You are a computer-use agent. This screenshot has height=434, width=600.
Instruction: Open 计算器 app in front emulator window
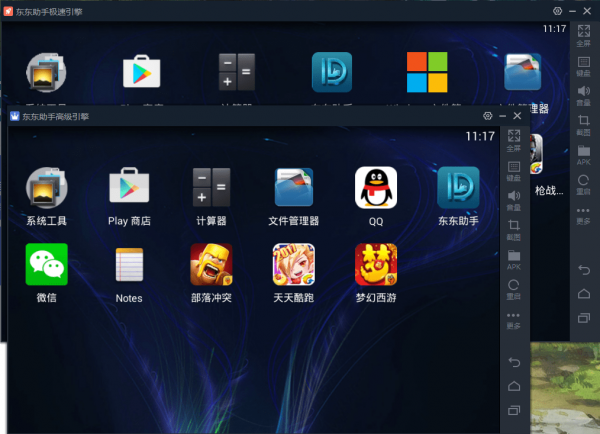point(211,187)
